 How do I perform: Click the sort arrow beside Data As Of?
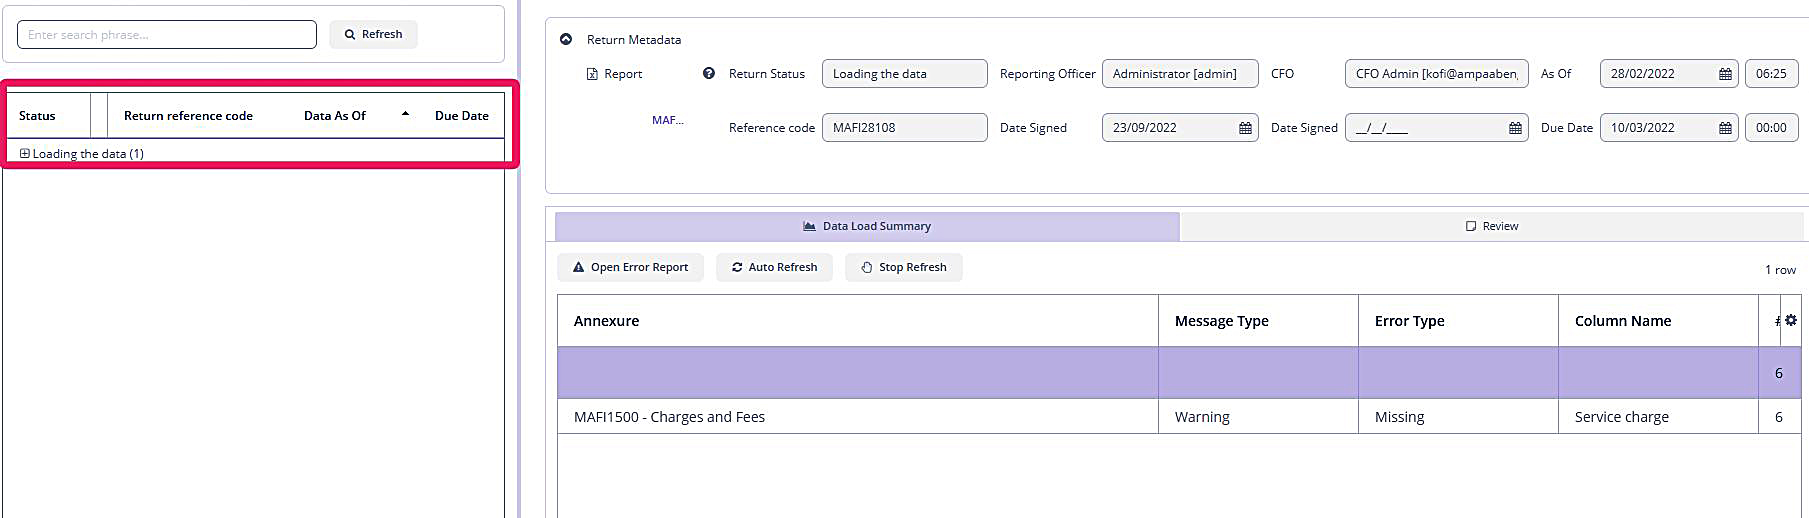tap(405, 114)
